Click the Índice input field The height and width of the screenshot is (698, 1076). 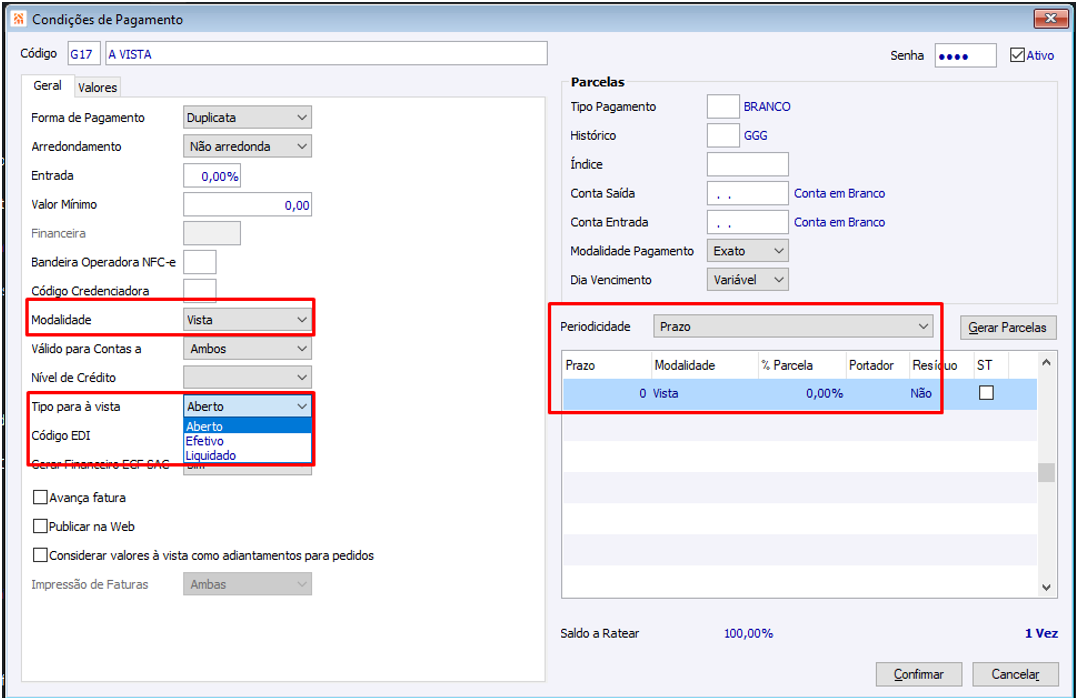747,164
